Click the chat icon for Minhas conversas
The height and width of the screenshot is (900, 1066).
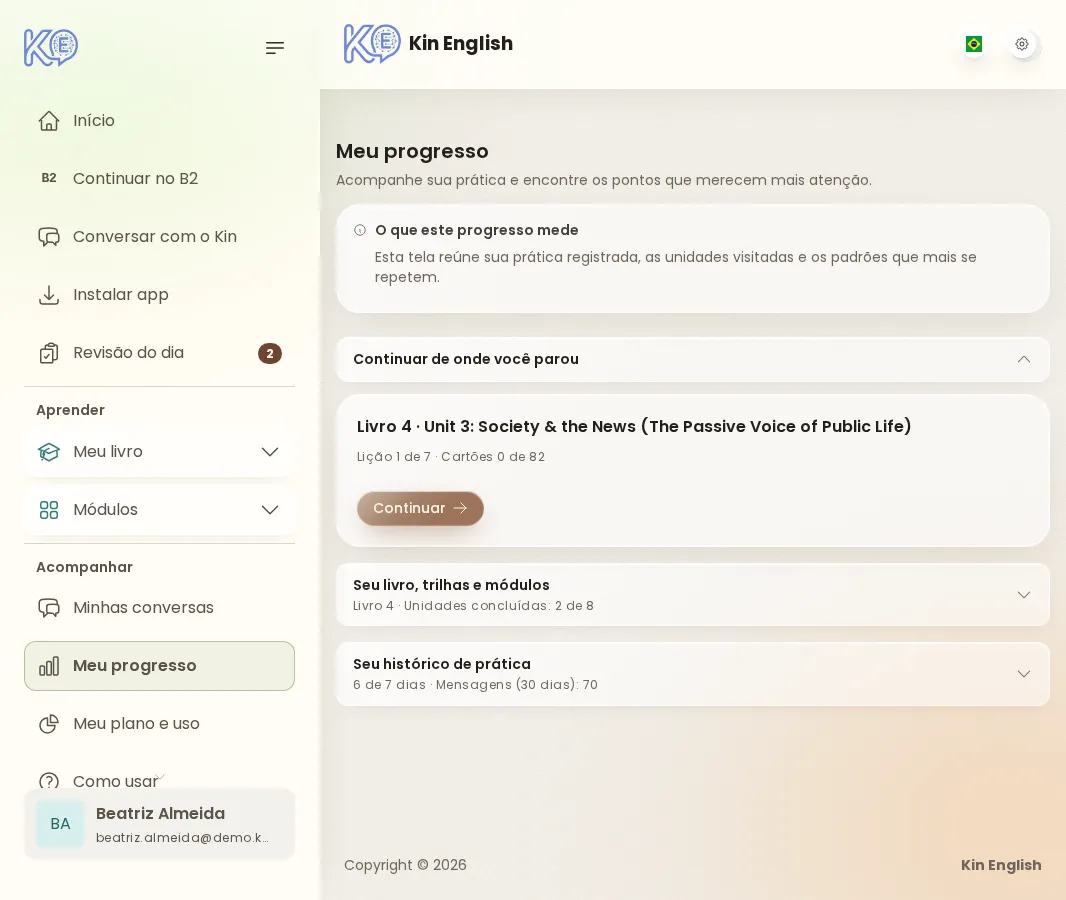point(49,608)
